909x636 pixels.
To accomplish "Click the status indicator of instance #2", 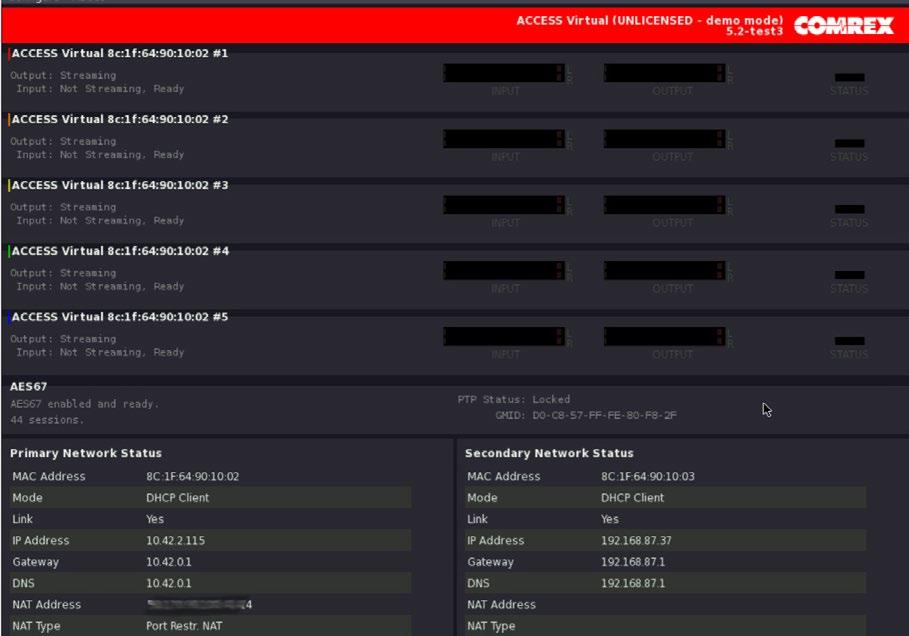I will coord(849,143).
